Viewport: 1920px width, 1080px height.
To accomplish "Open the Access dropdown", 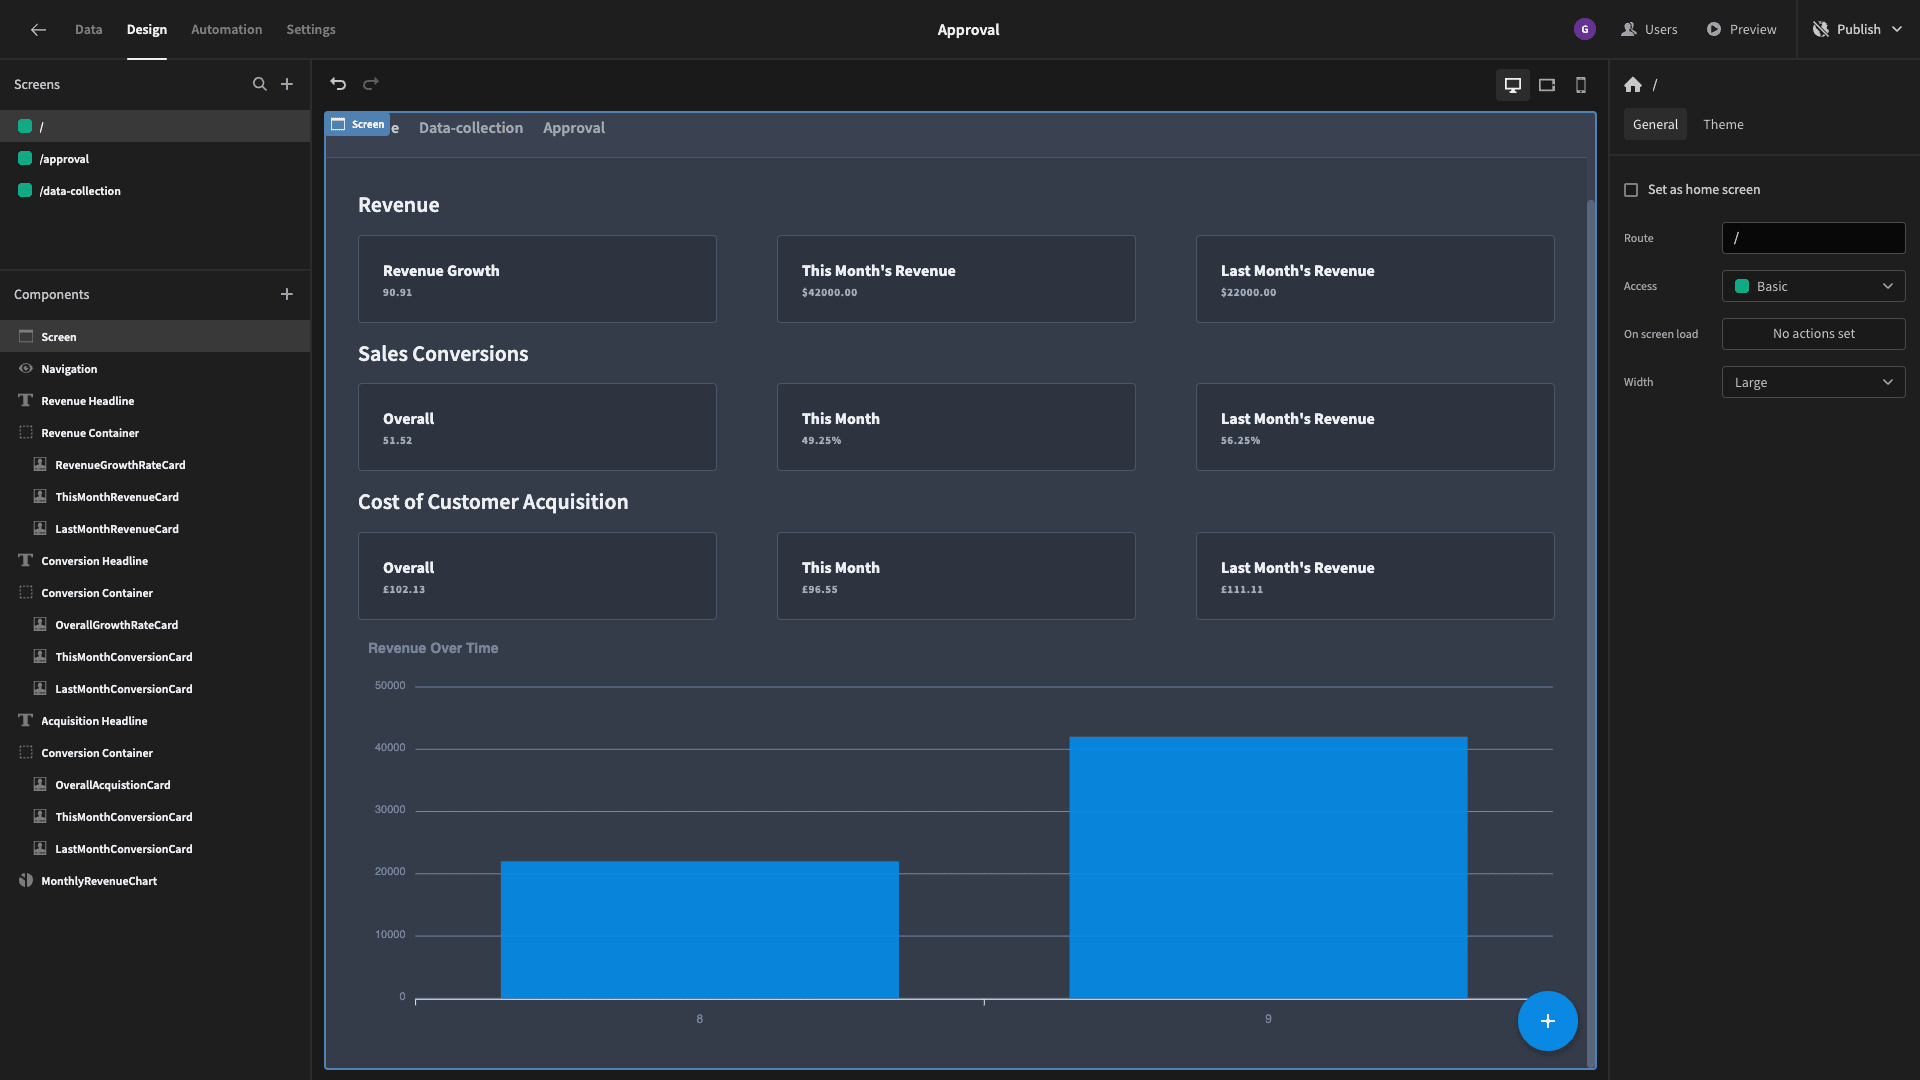I will (1813, 286).
